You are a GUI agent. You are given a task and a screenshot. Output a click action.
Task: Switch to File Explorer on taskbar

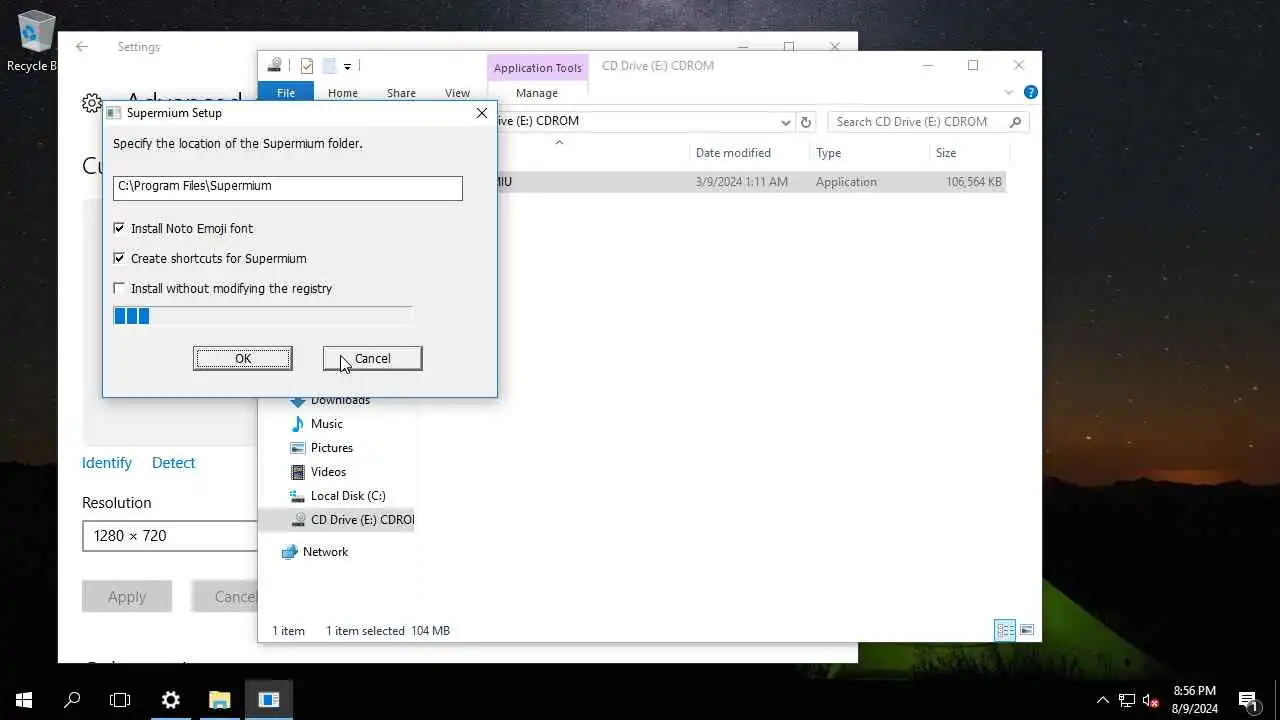point(220,700)
